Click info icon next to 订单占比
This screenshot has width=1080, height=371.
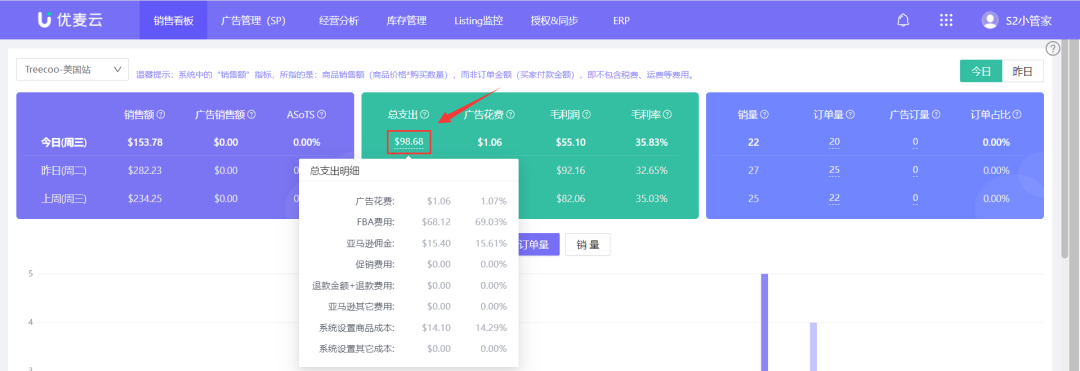coord(1017,115)
